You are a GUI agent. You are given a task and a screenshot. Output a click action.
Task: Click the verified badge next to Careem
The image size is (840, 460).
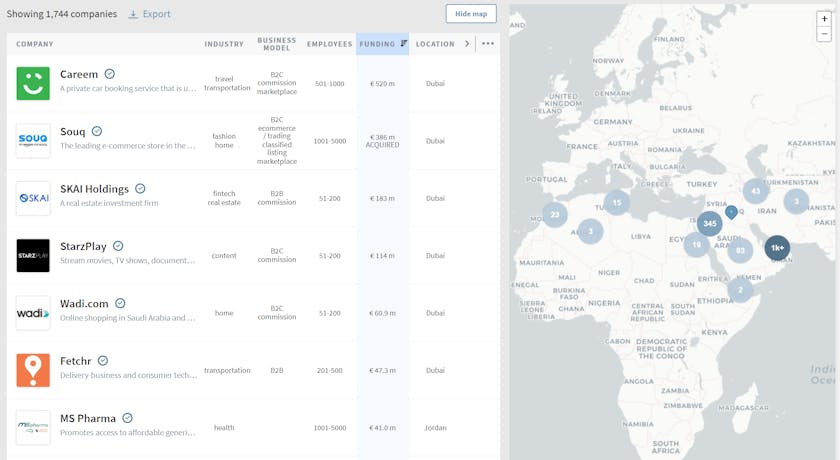109,74
